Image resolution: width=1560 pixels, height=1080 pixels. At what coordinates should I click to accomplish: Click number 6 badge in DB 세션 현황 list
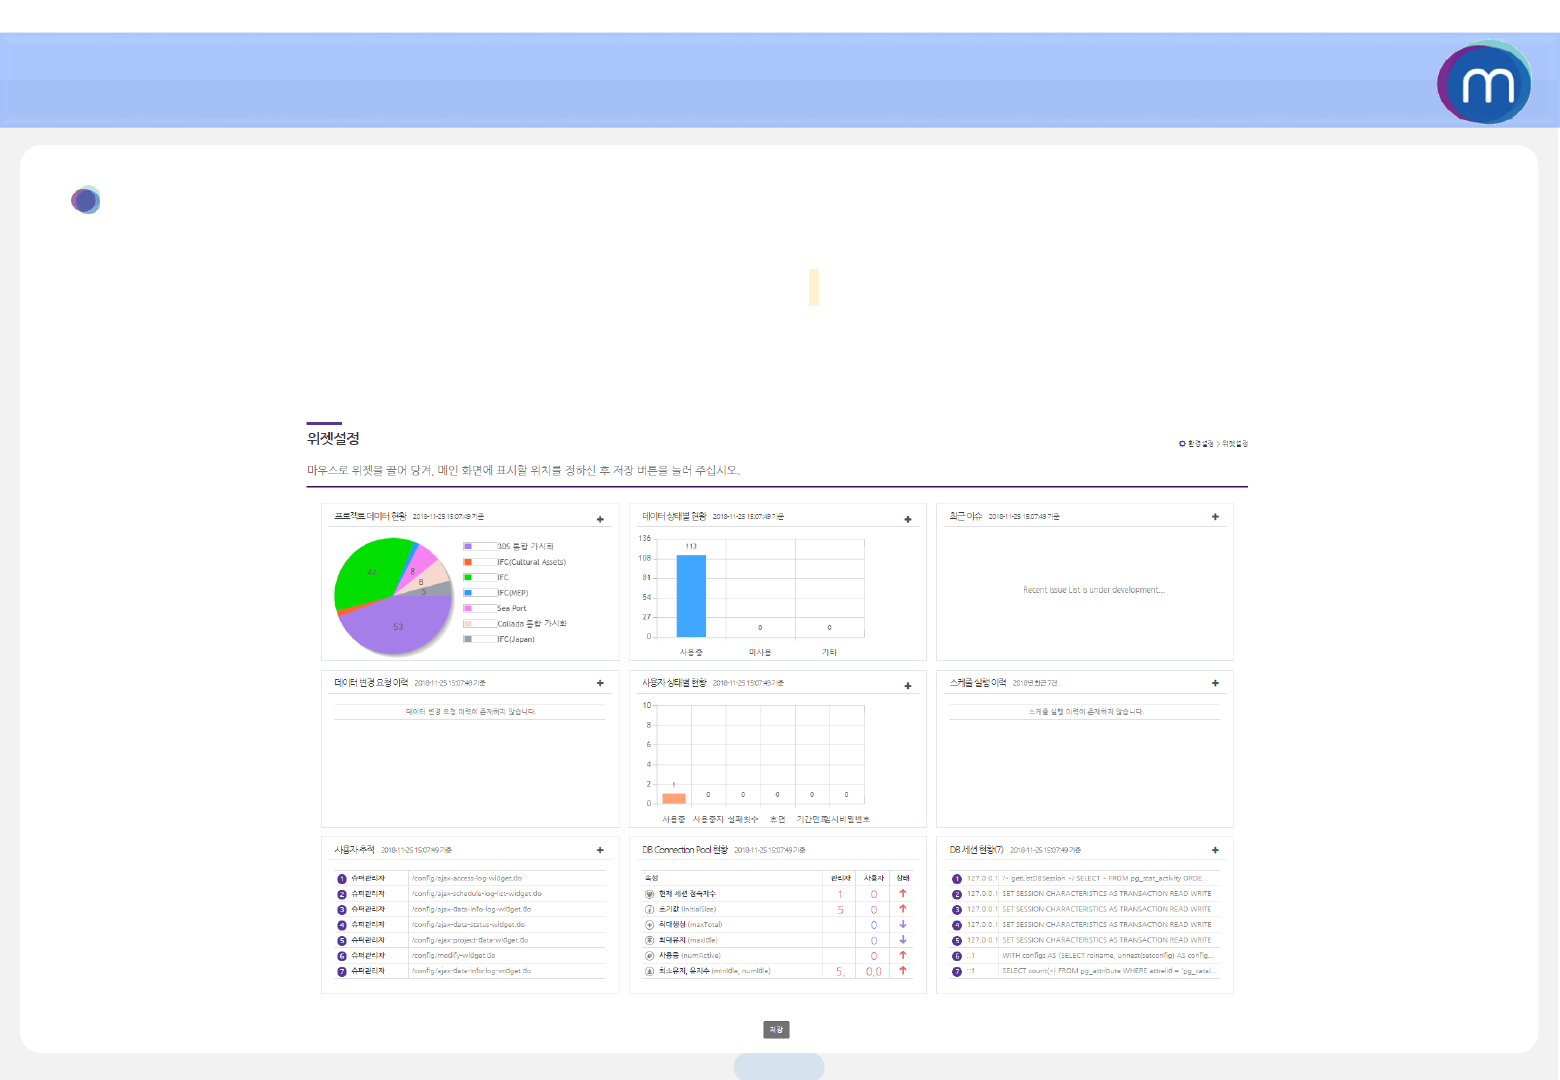tap(957, 956)
